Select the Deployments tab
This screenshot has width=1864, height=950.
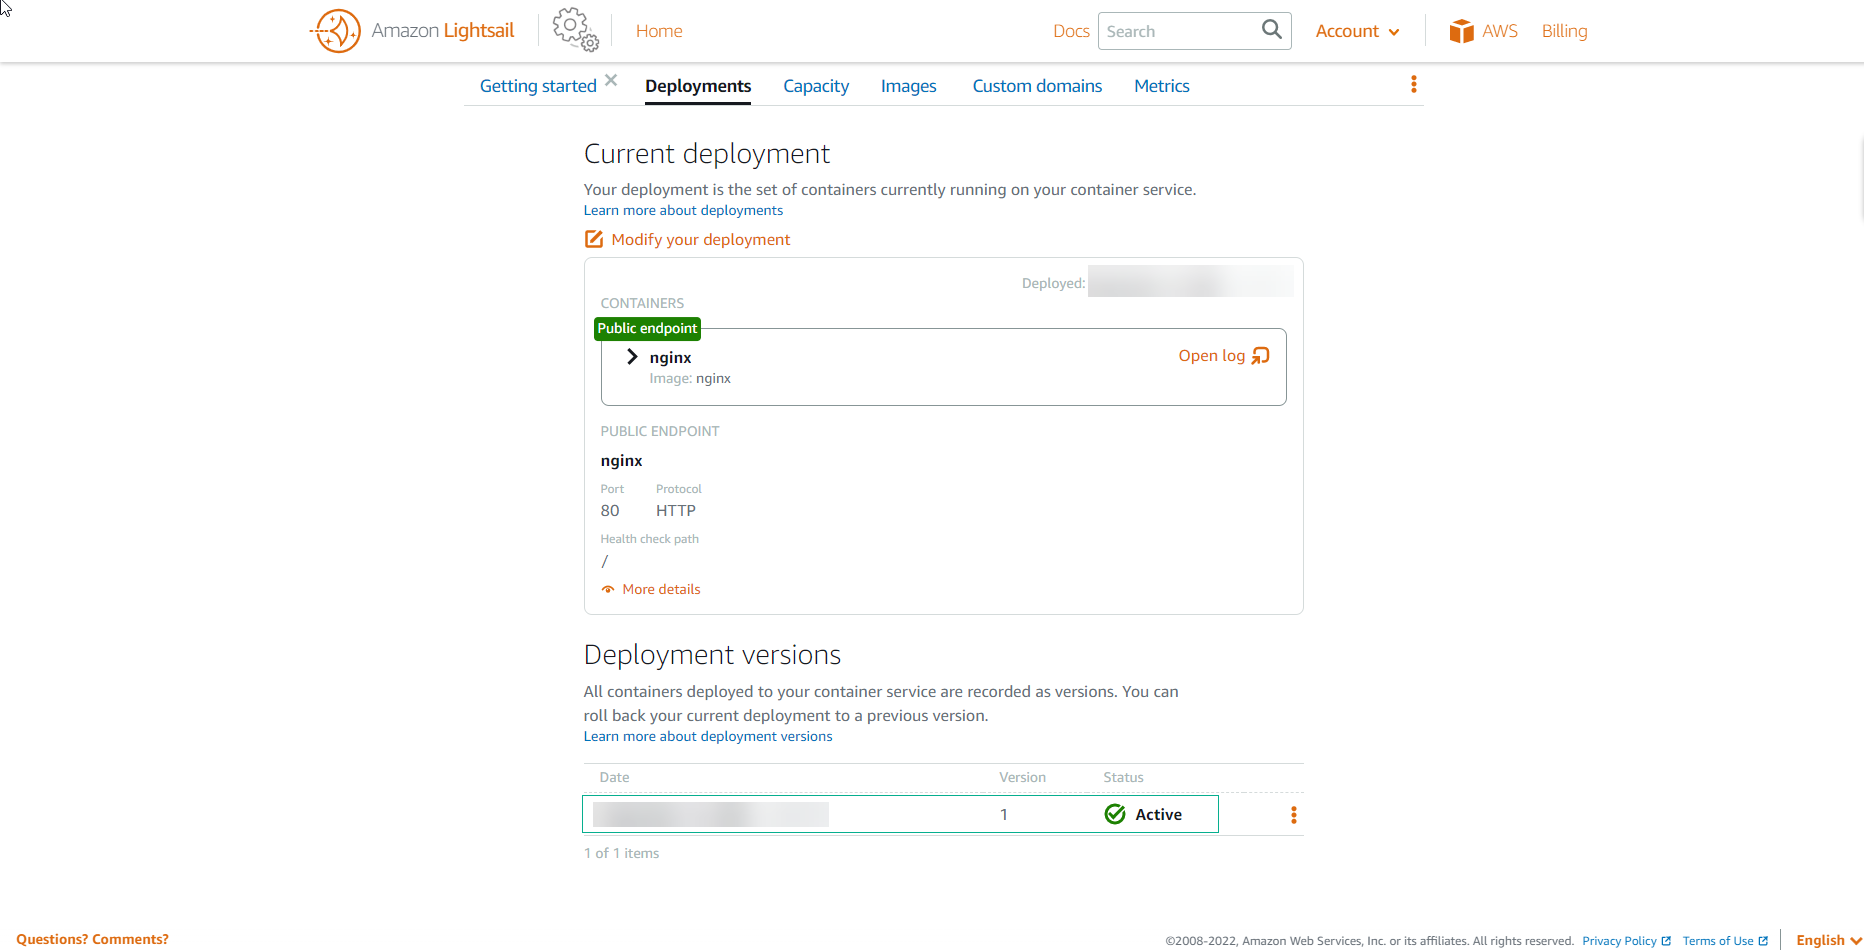tap(698, 86)
